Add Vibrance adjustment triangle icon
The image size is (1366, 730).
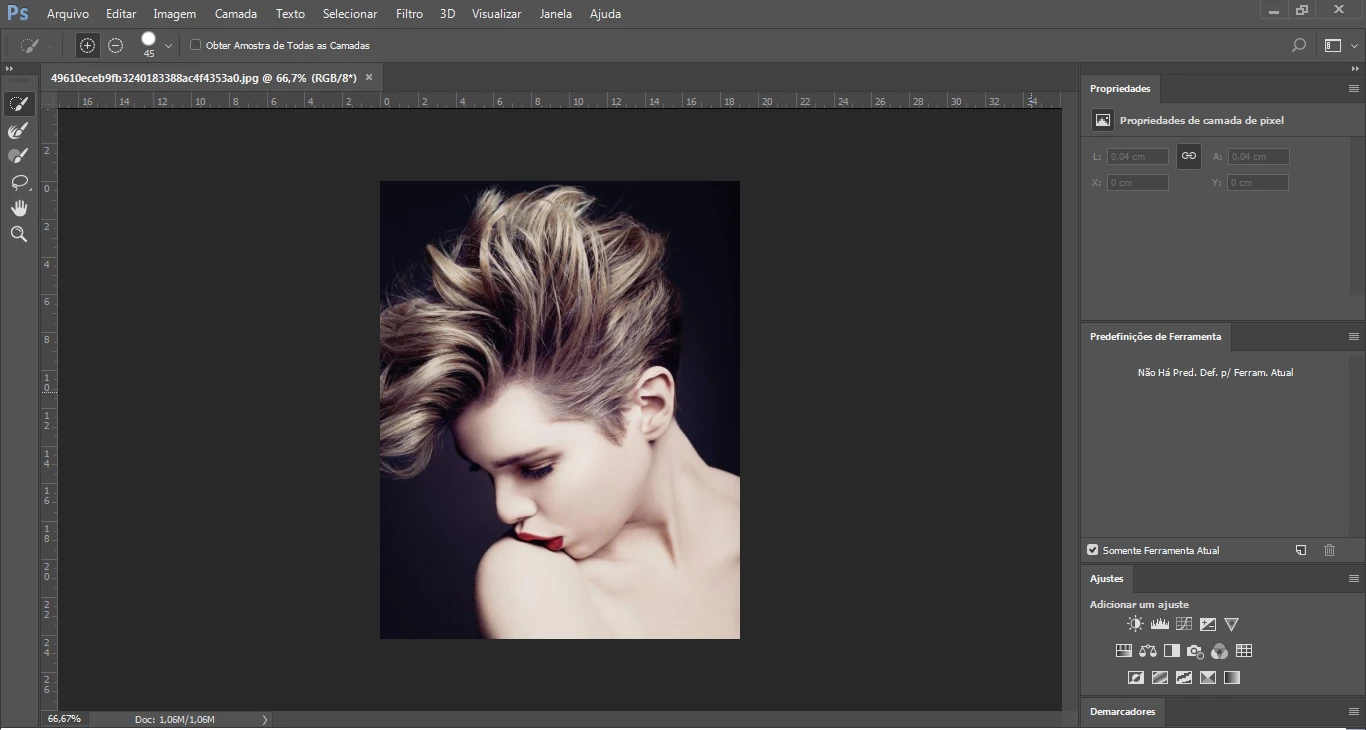pos(1232,624)
